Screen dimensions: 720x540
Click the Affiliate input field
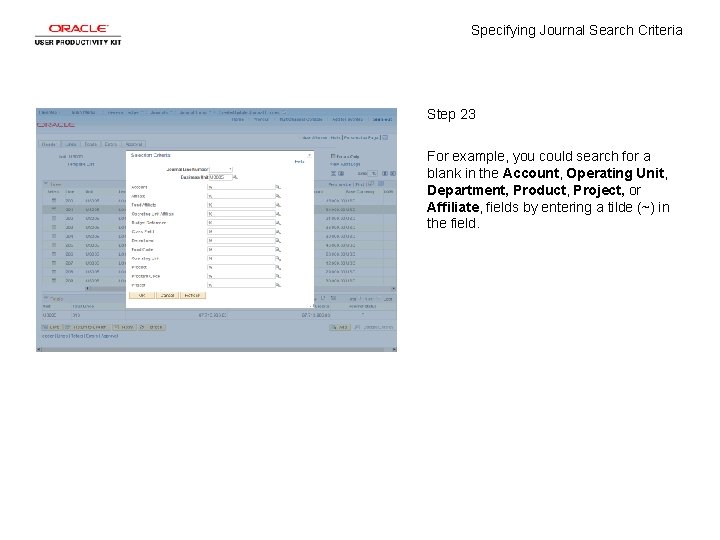[x=241, y=196]
